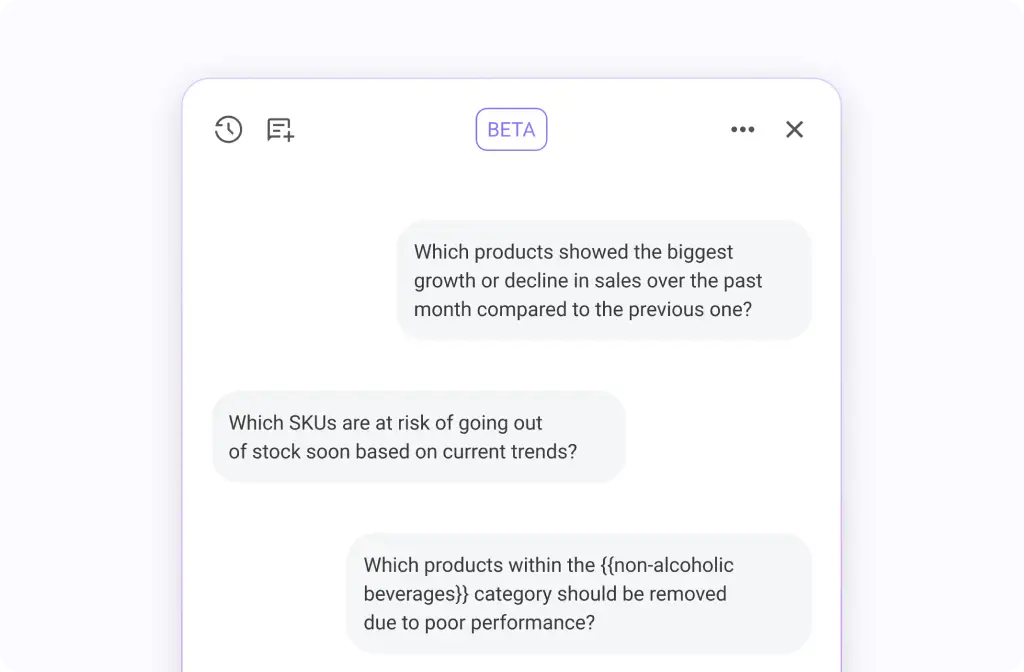Viewport: 1024px width, 672px height.
Task: Click "month compared to the previous one" text
Action: [582, 309]
